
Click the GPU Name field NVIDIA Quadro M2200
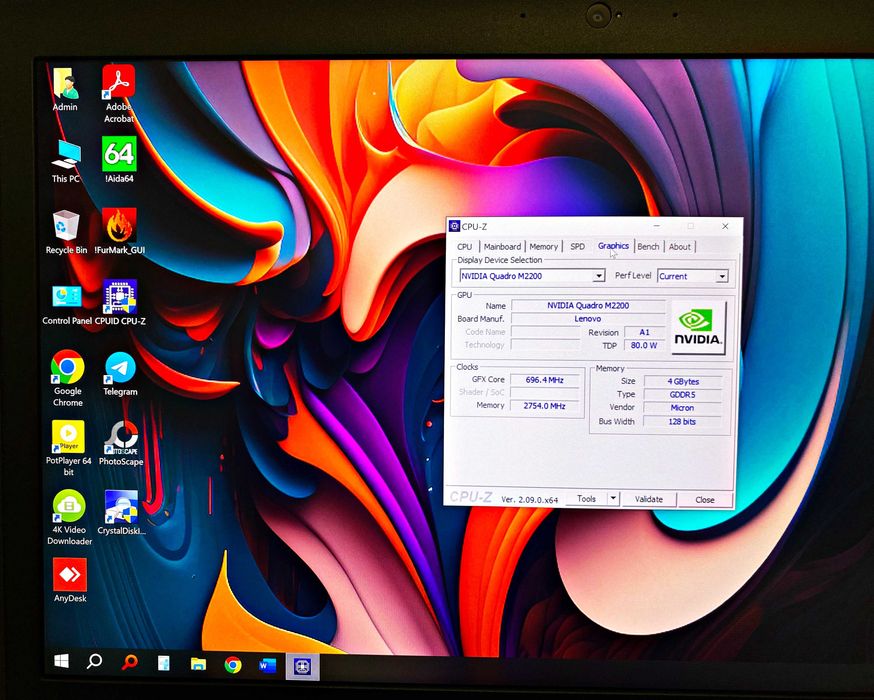click(588, 305)
